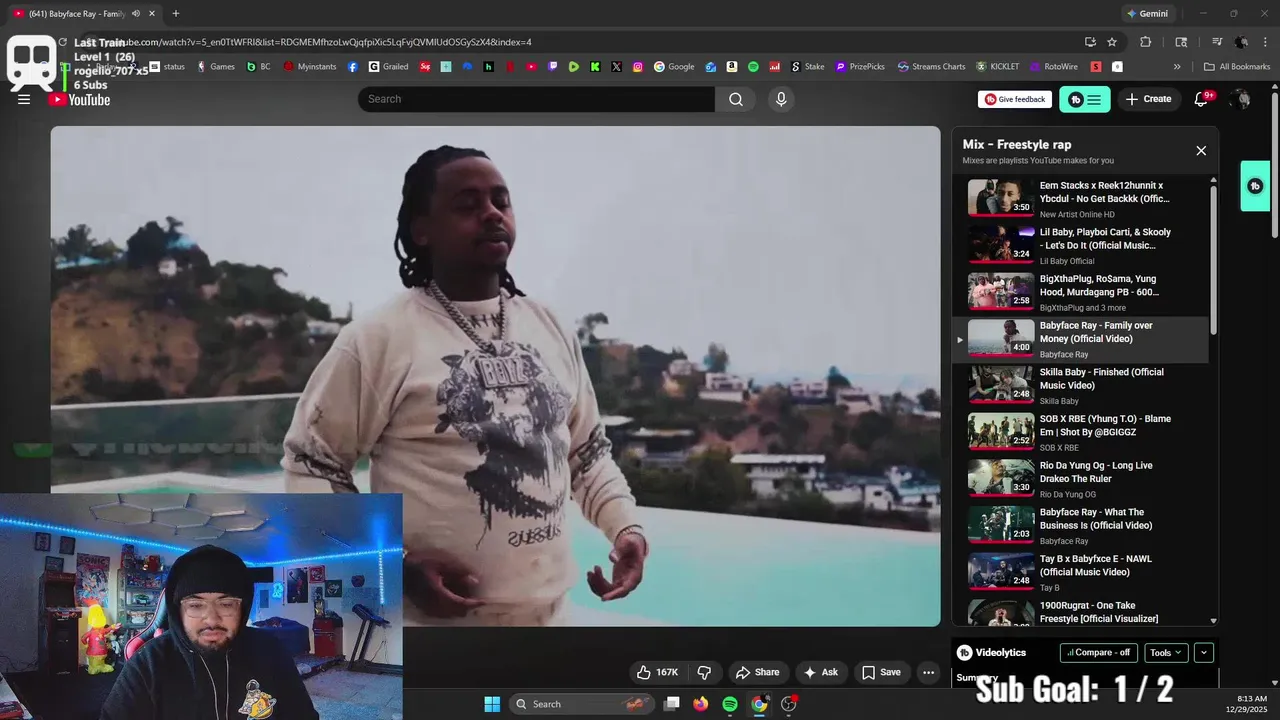Open the Stake bookmark

pos(808,67)
